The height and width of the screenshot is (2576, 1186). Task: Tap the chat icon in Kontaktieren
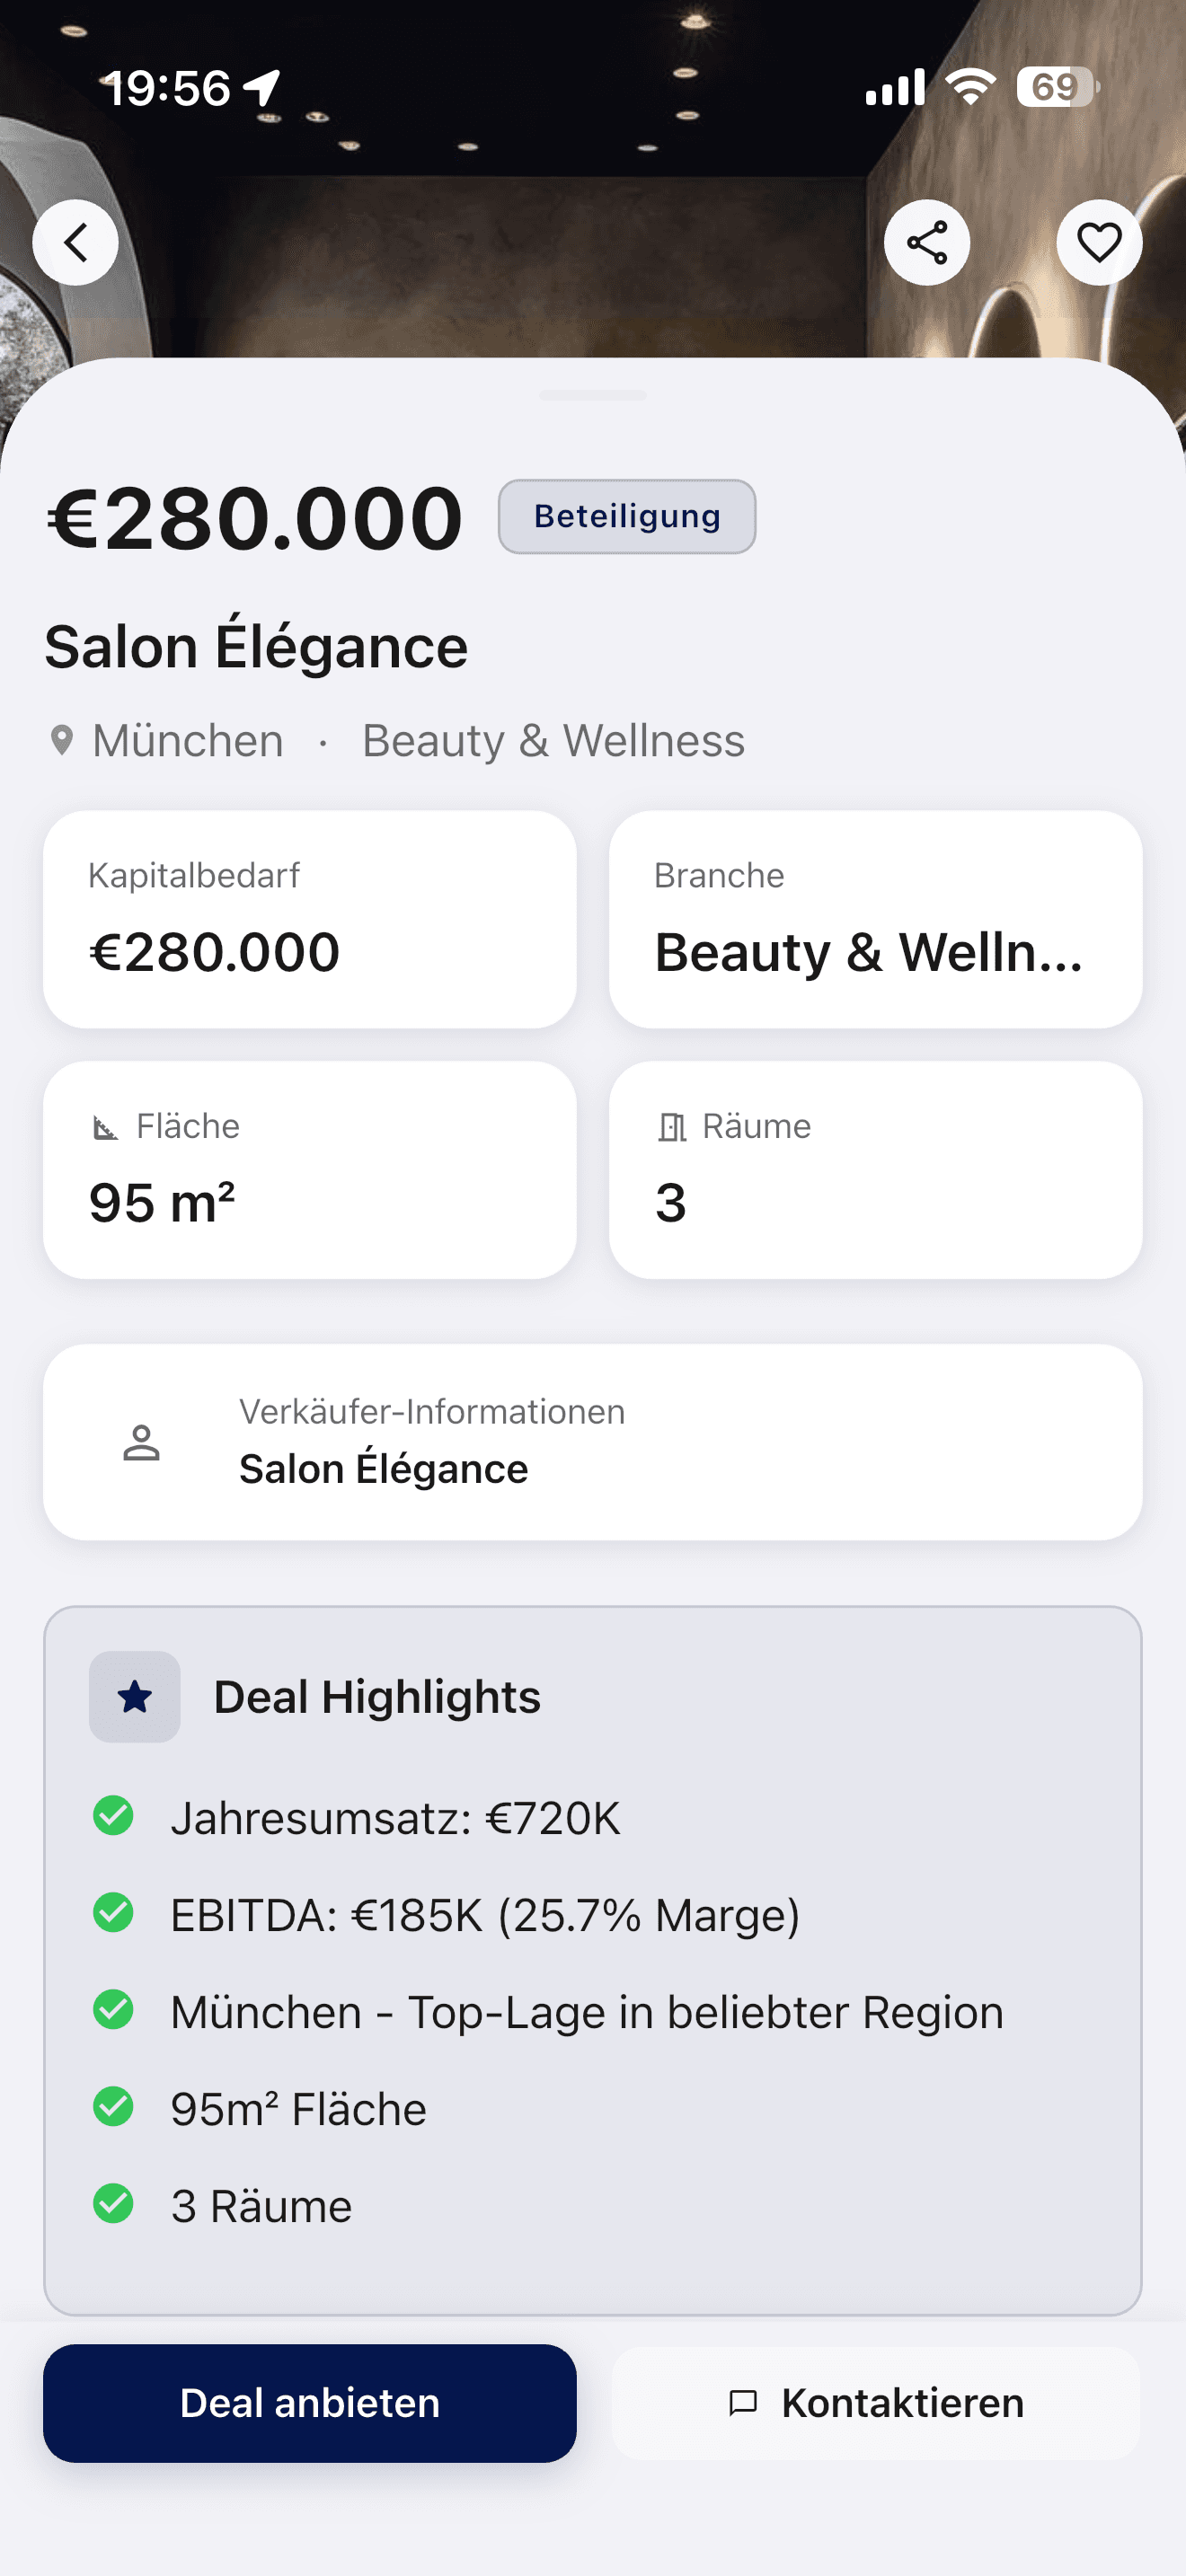(x=743, y=2403)
